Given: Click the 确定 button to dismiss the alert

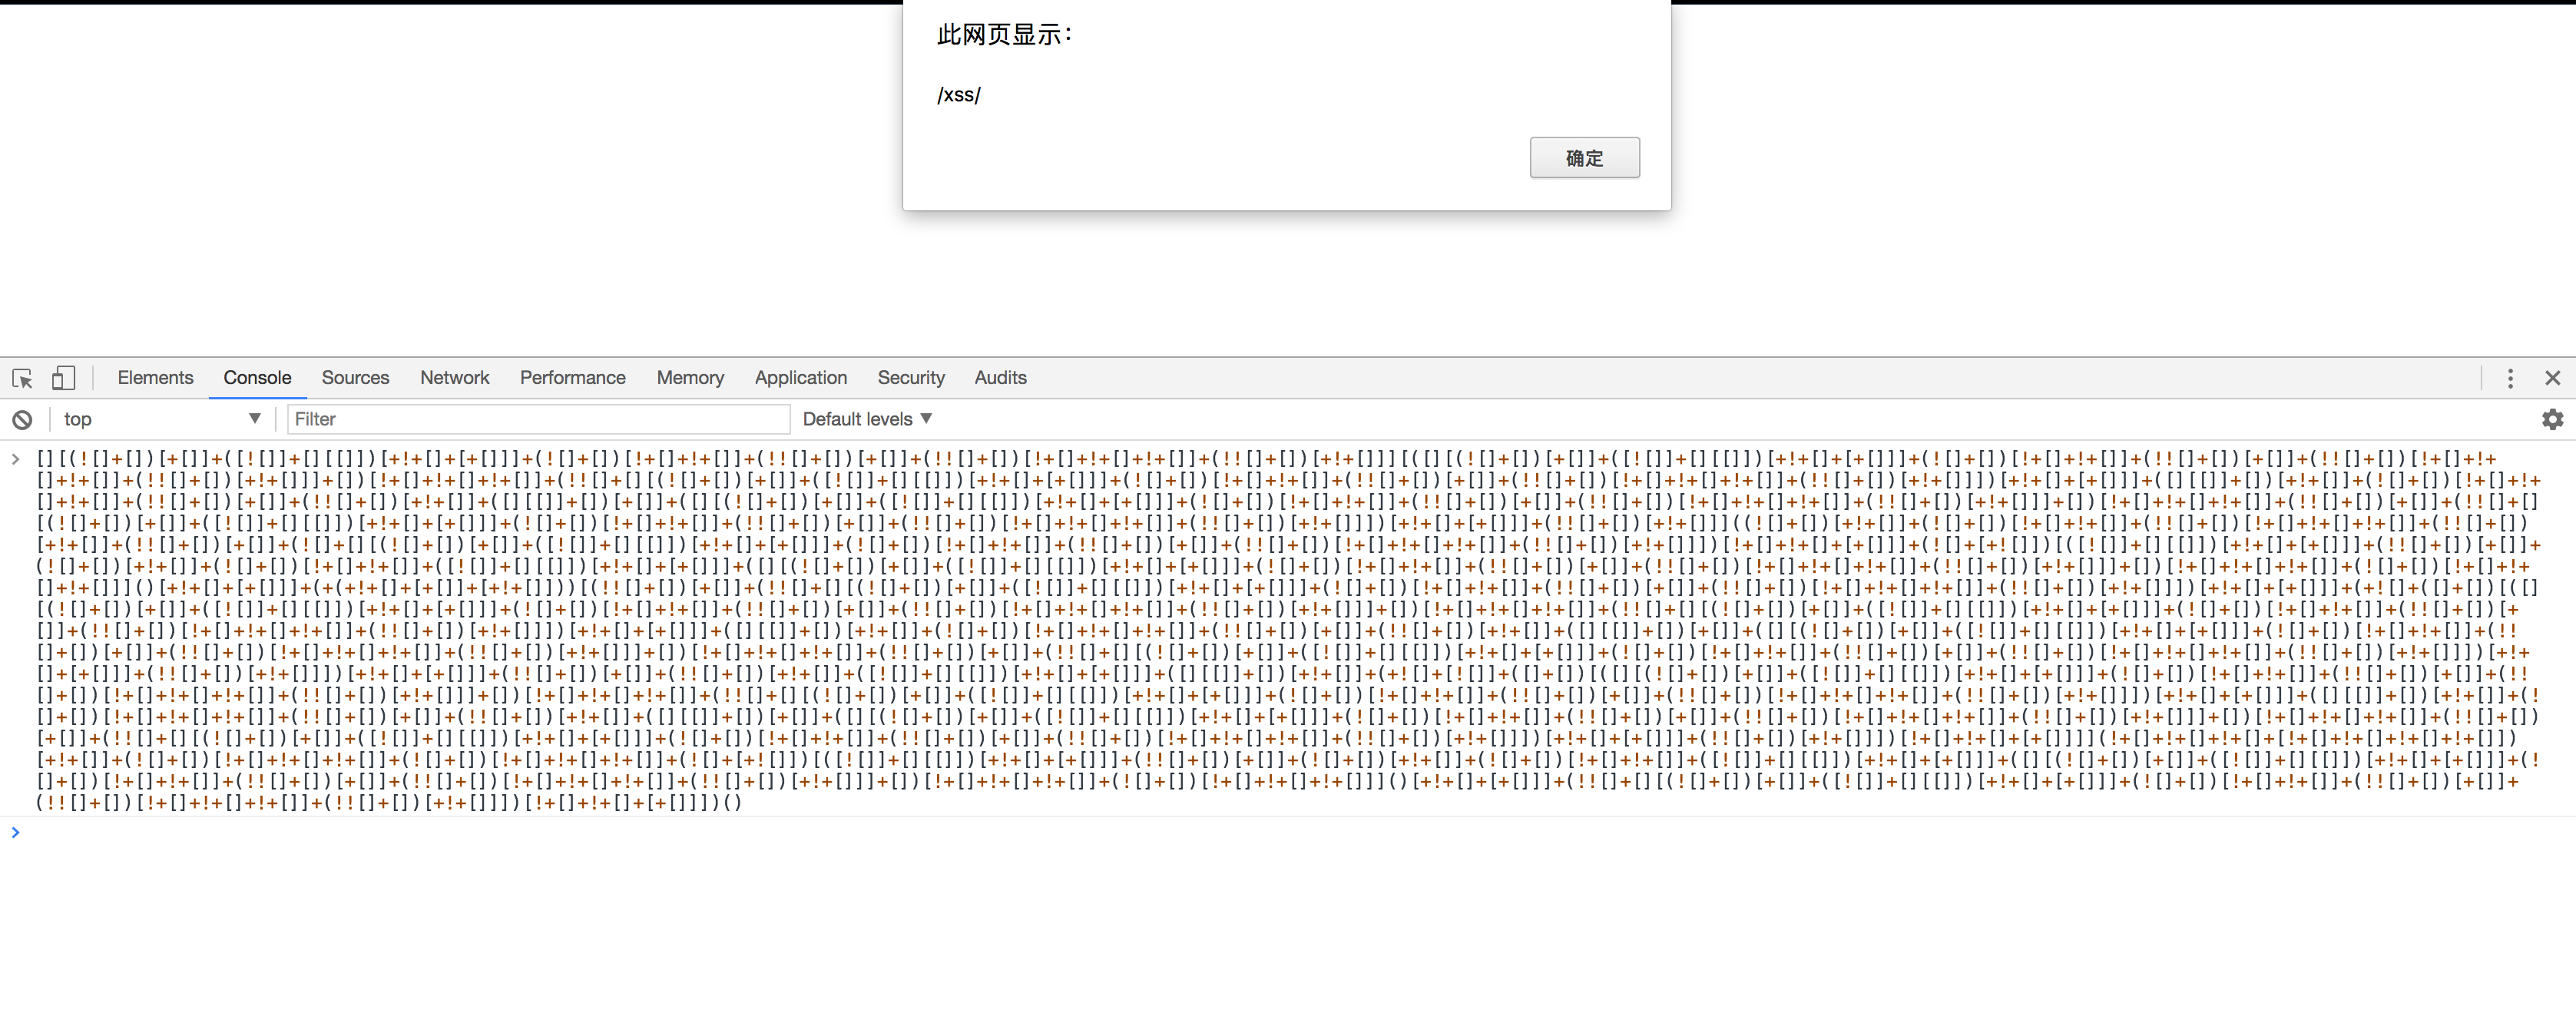Looking at the screenshot, I should pyautogui.click(x=1584, y=157).
